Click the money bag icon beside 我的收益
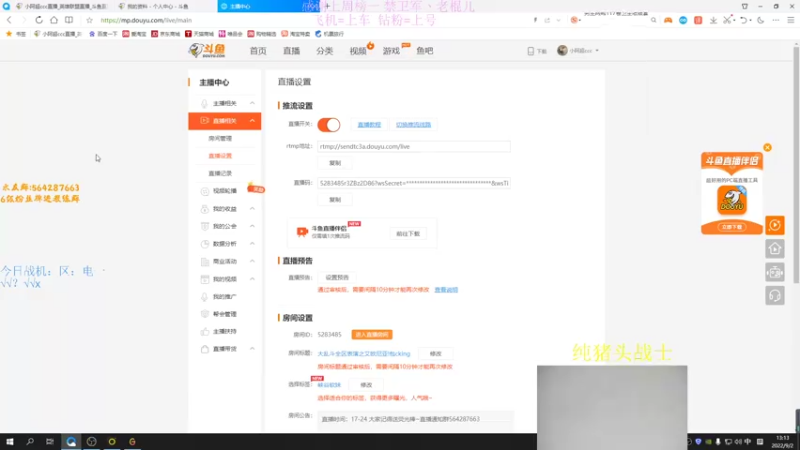The height and width of the screenshot is (450, 800). click(x=205, y=209)
